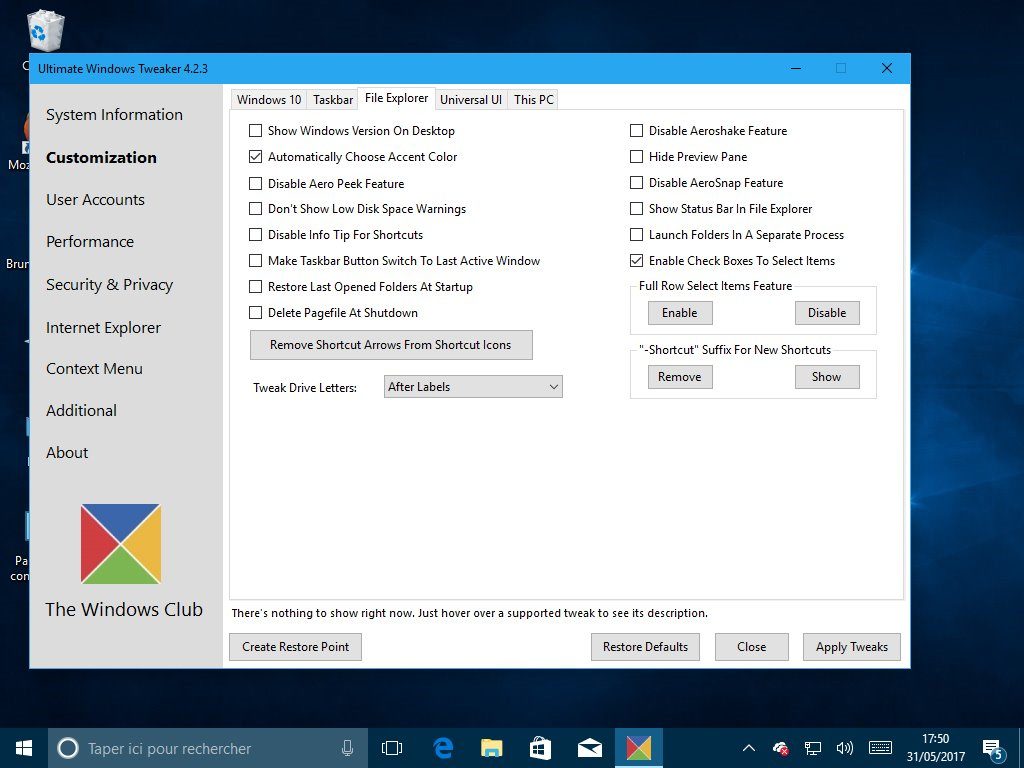Click the OneDrive tray icon
Image resolution: width=1024 pixels, height=768 pixels.
[780, 748]
